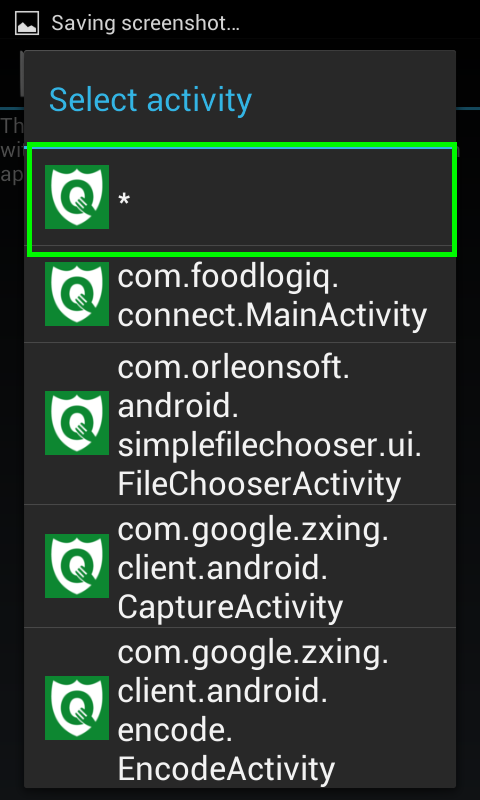Image resolution: width=480 pixels, height=800 pixels.
Task: Select the zxing CaptureActivity list item
Action: pyautogui.click(x=240, y=566)
